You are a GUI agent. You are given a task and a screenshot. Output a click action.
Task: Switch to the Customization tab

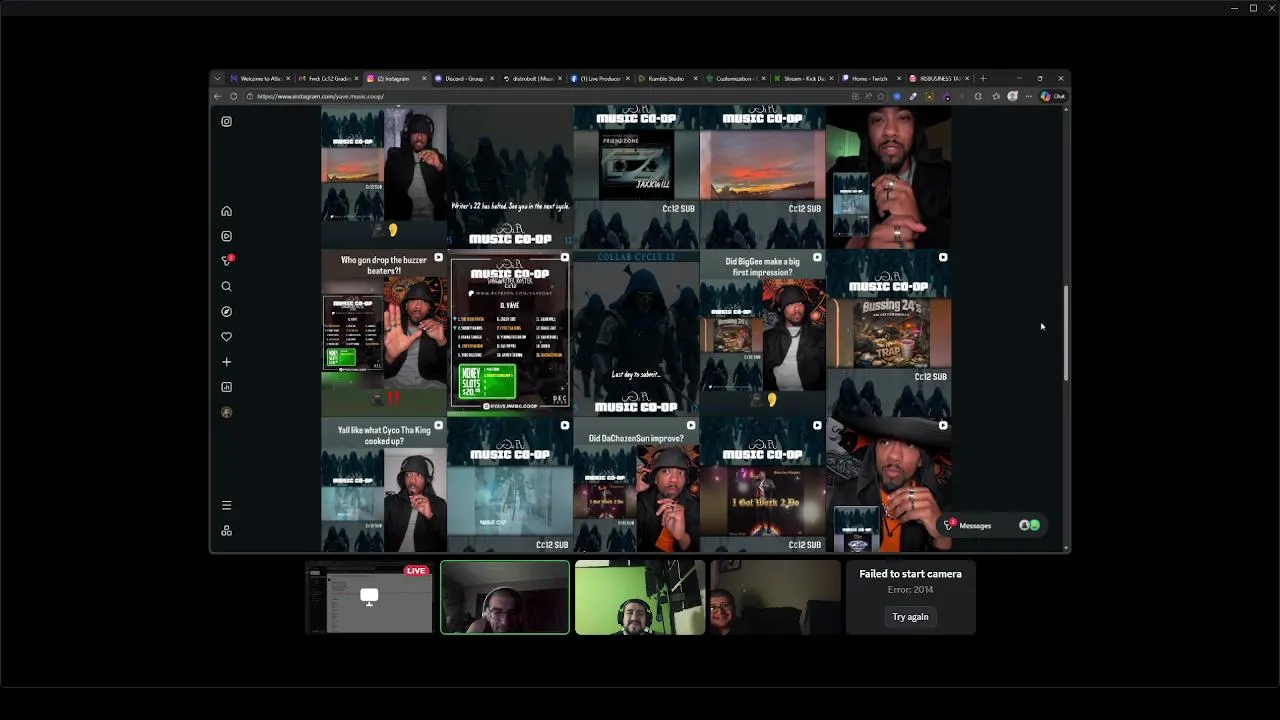click(735, 78)
